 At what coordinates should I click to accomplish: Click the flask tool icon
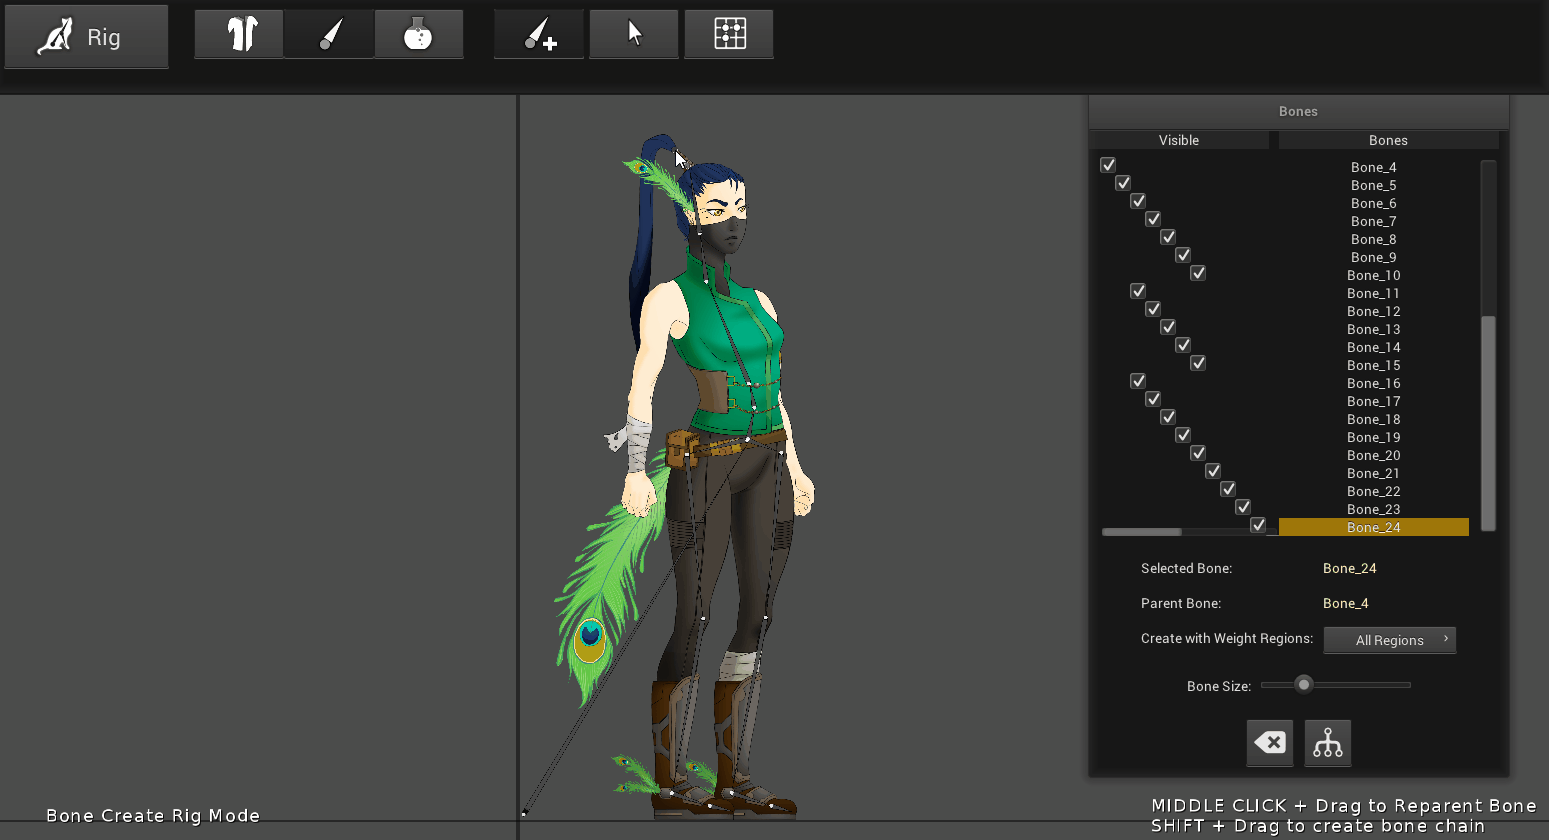point(419,35)
